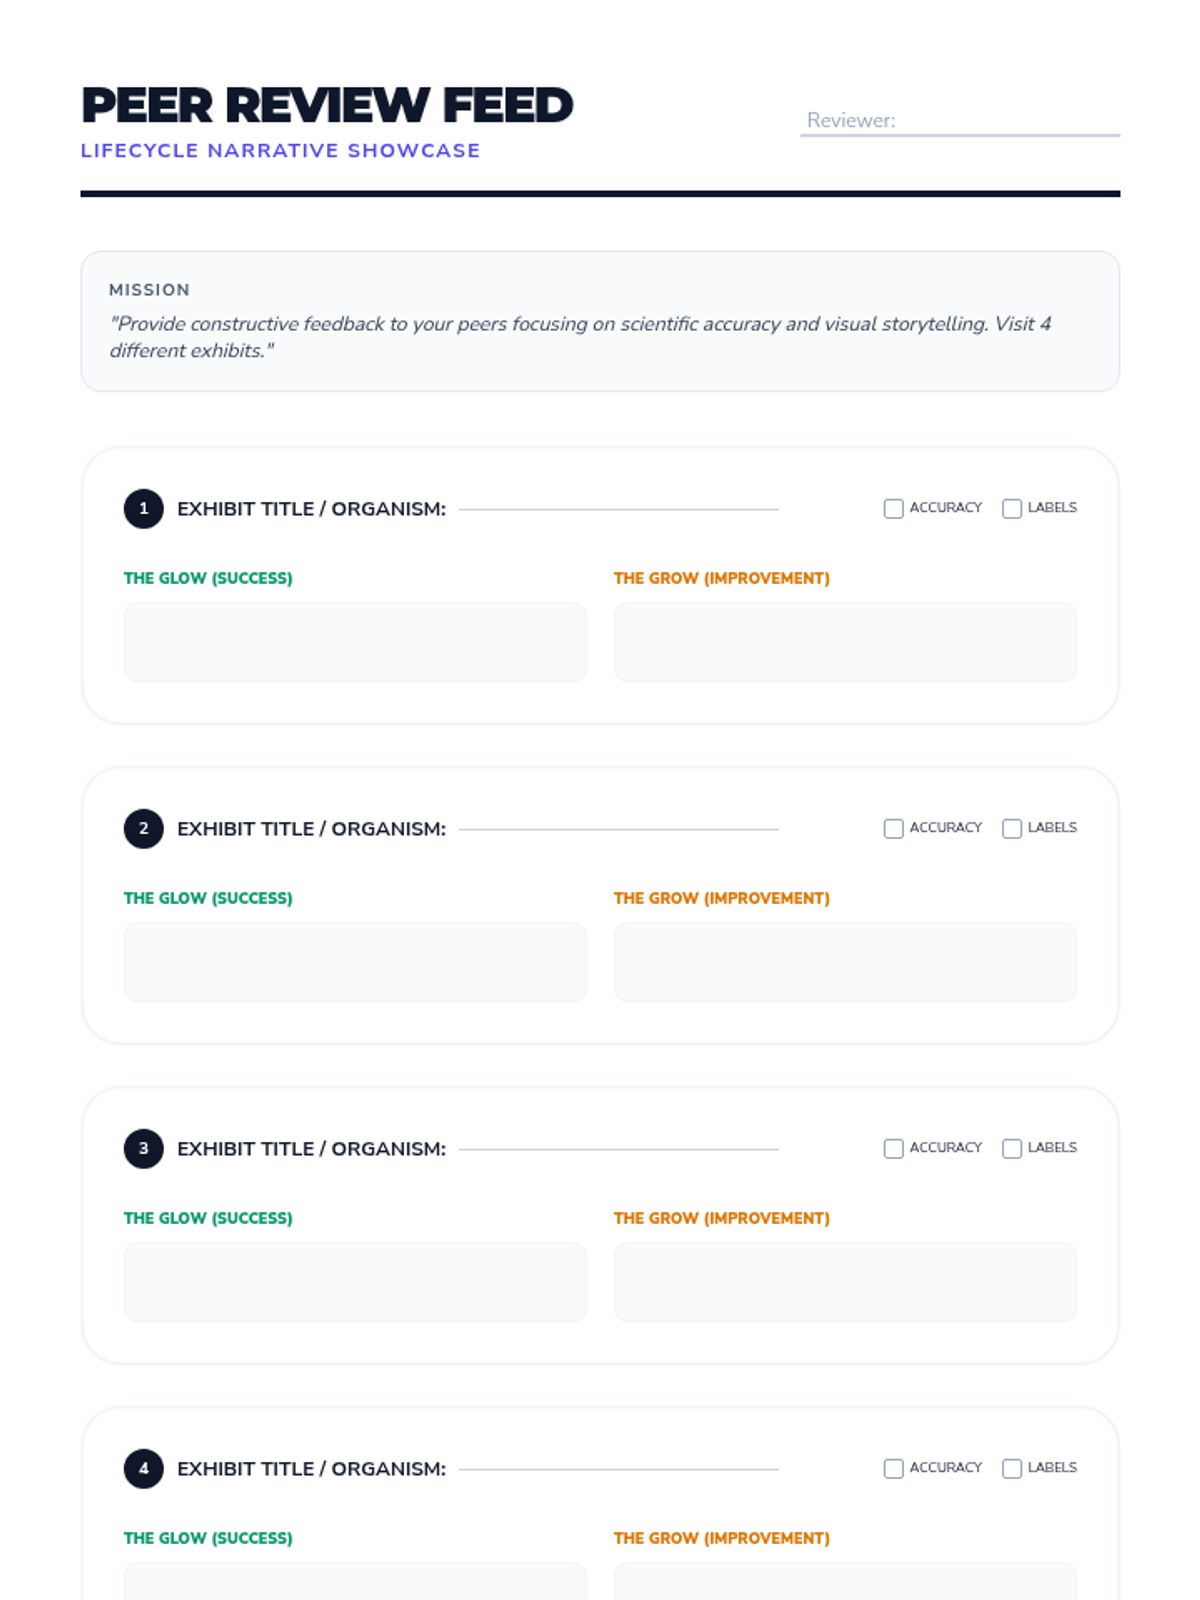The height and width of the screenshot is (1600, 1200).
Task: Enable Accuracy checkbox for exhibit 3
Action: 893,1149
